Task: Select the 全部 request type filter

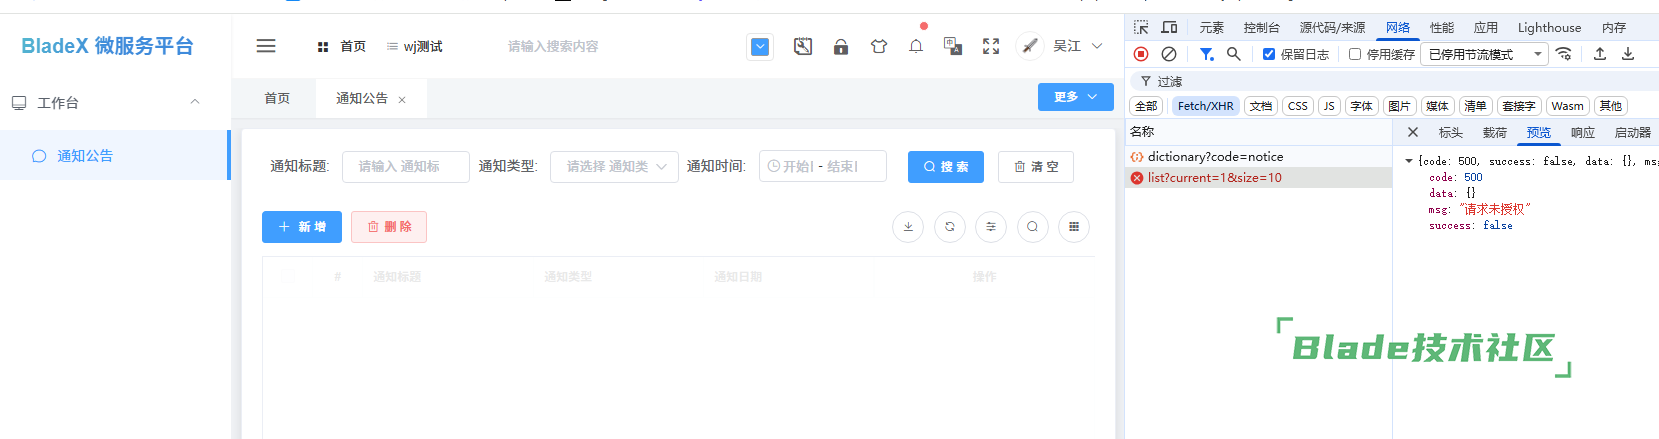Action: [x=1146, y=106]
